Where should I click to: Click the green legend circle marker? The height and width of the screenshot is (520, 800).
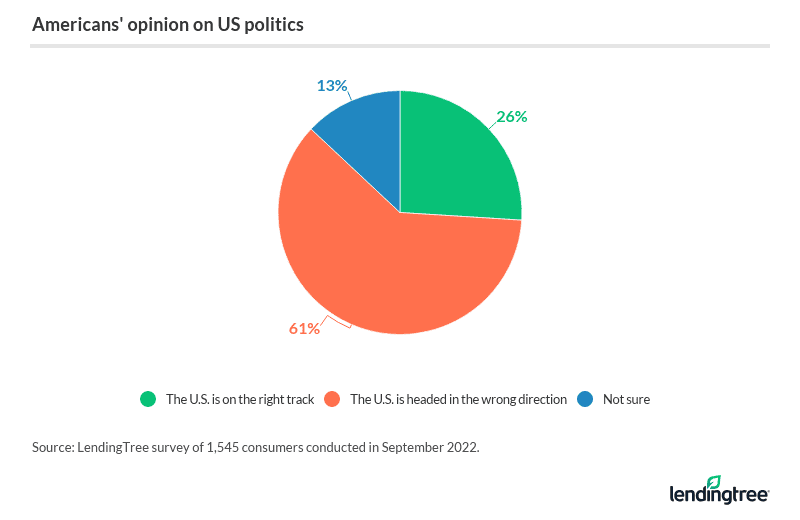pos(149,399)
